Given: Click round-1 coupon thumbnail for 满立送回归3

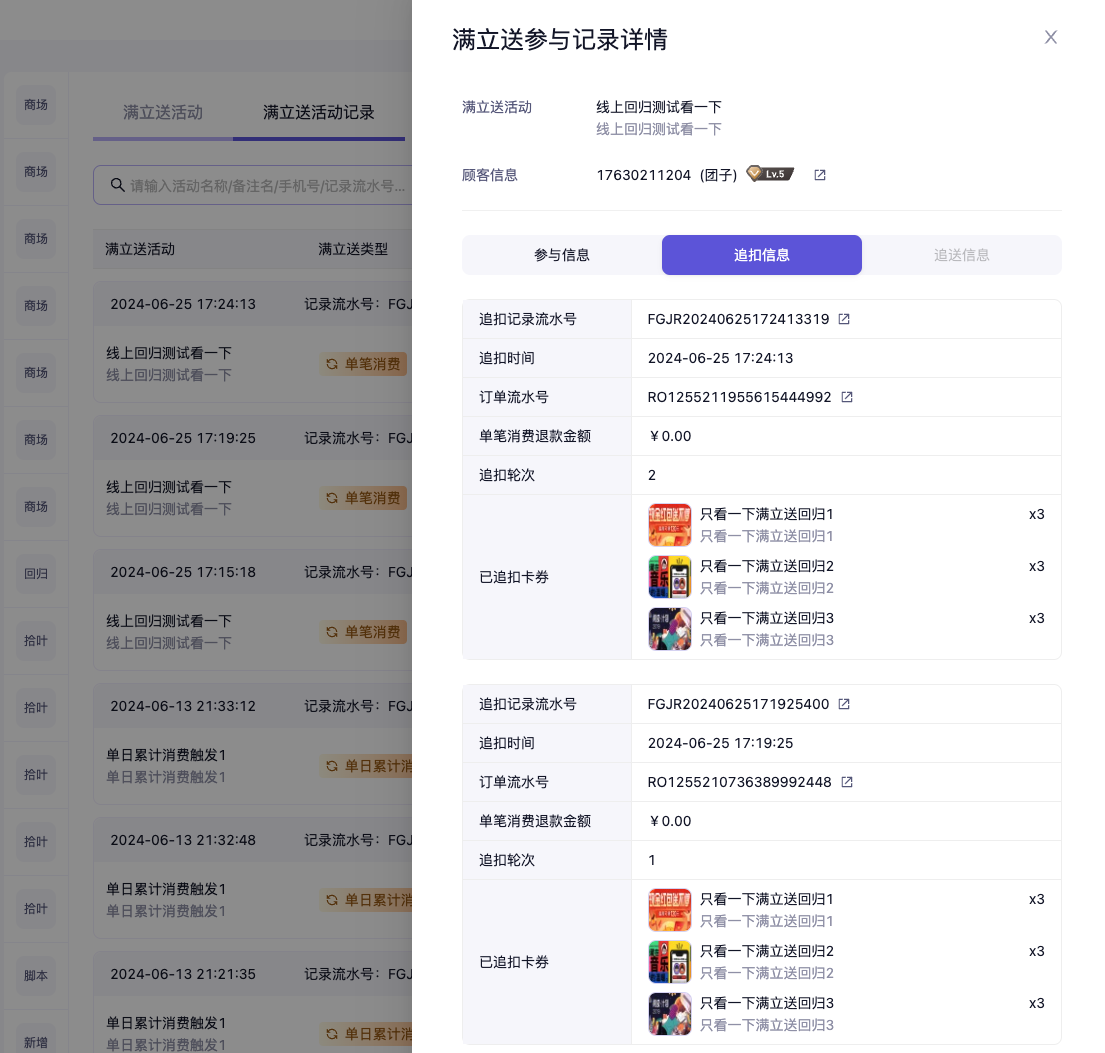Looking at the screenshot, I should [x=669, y=1013].
